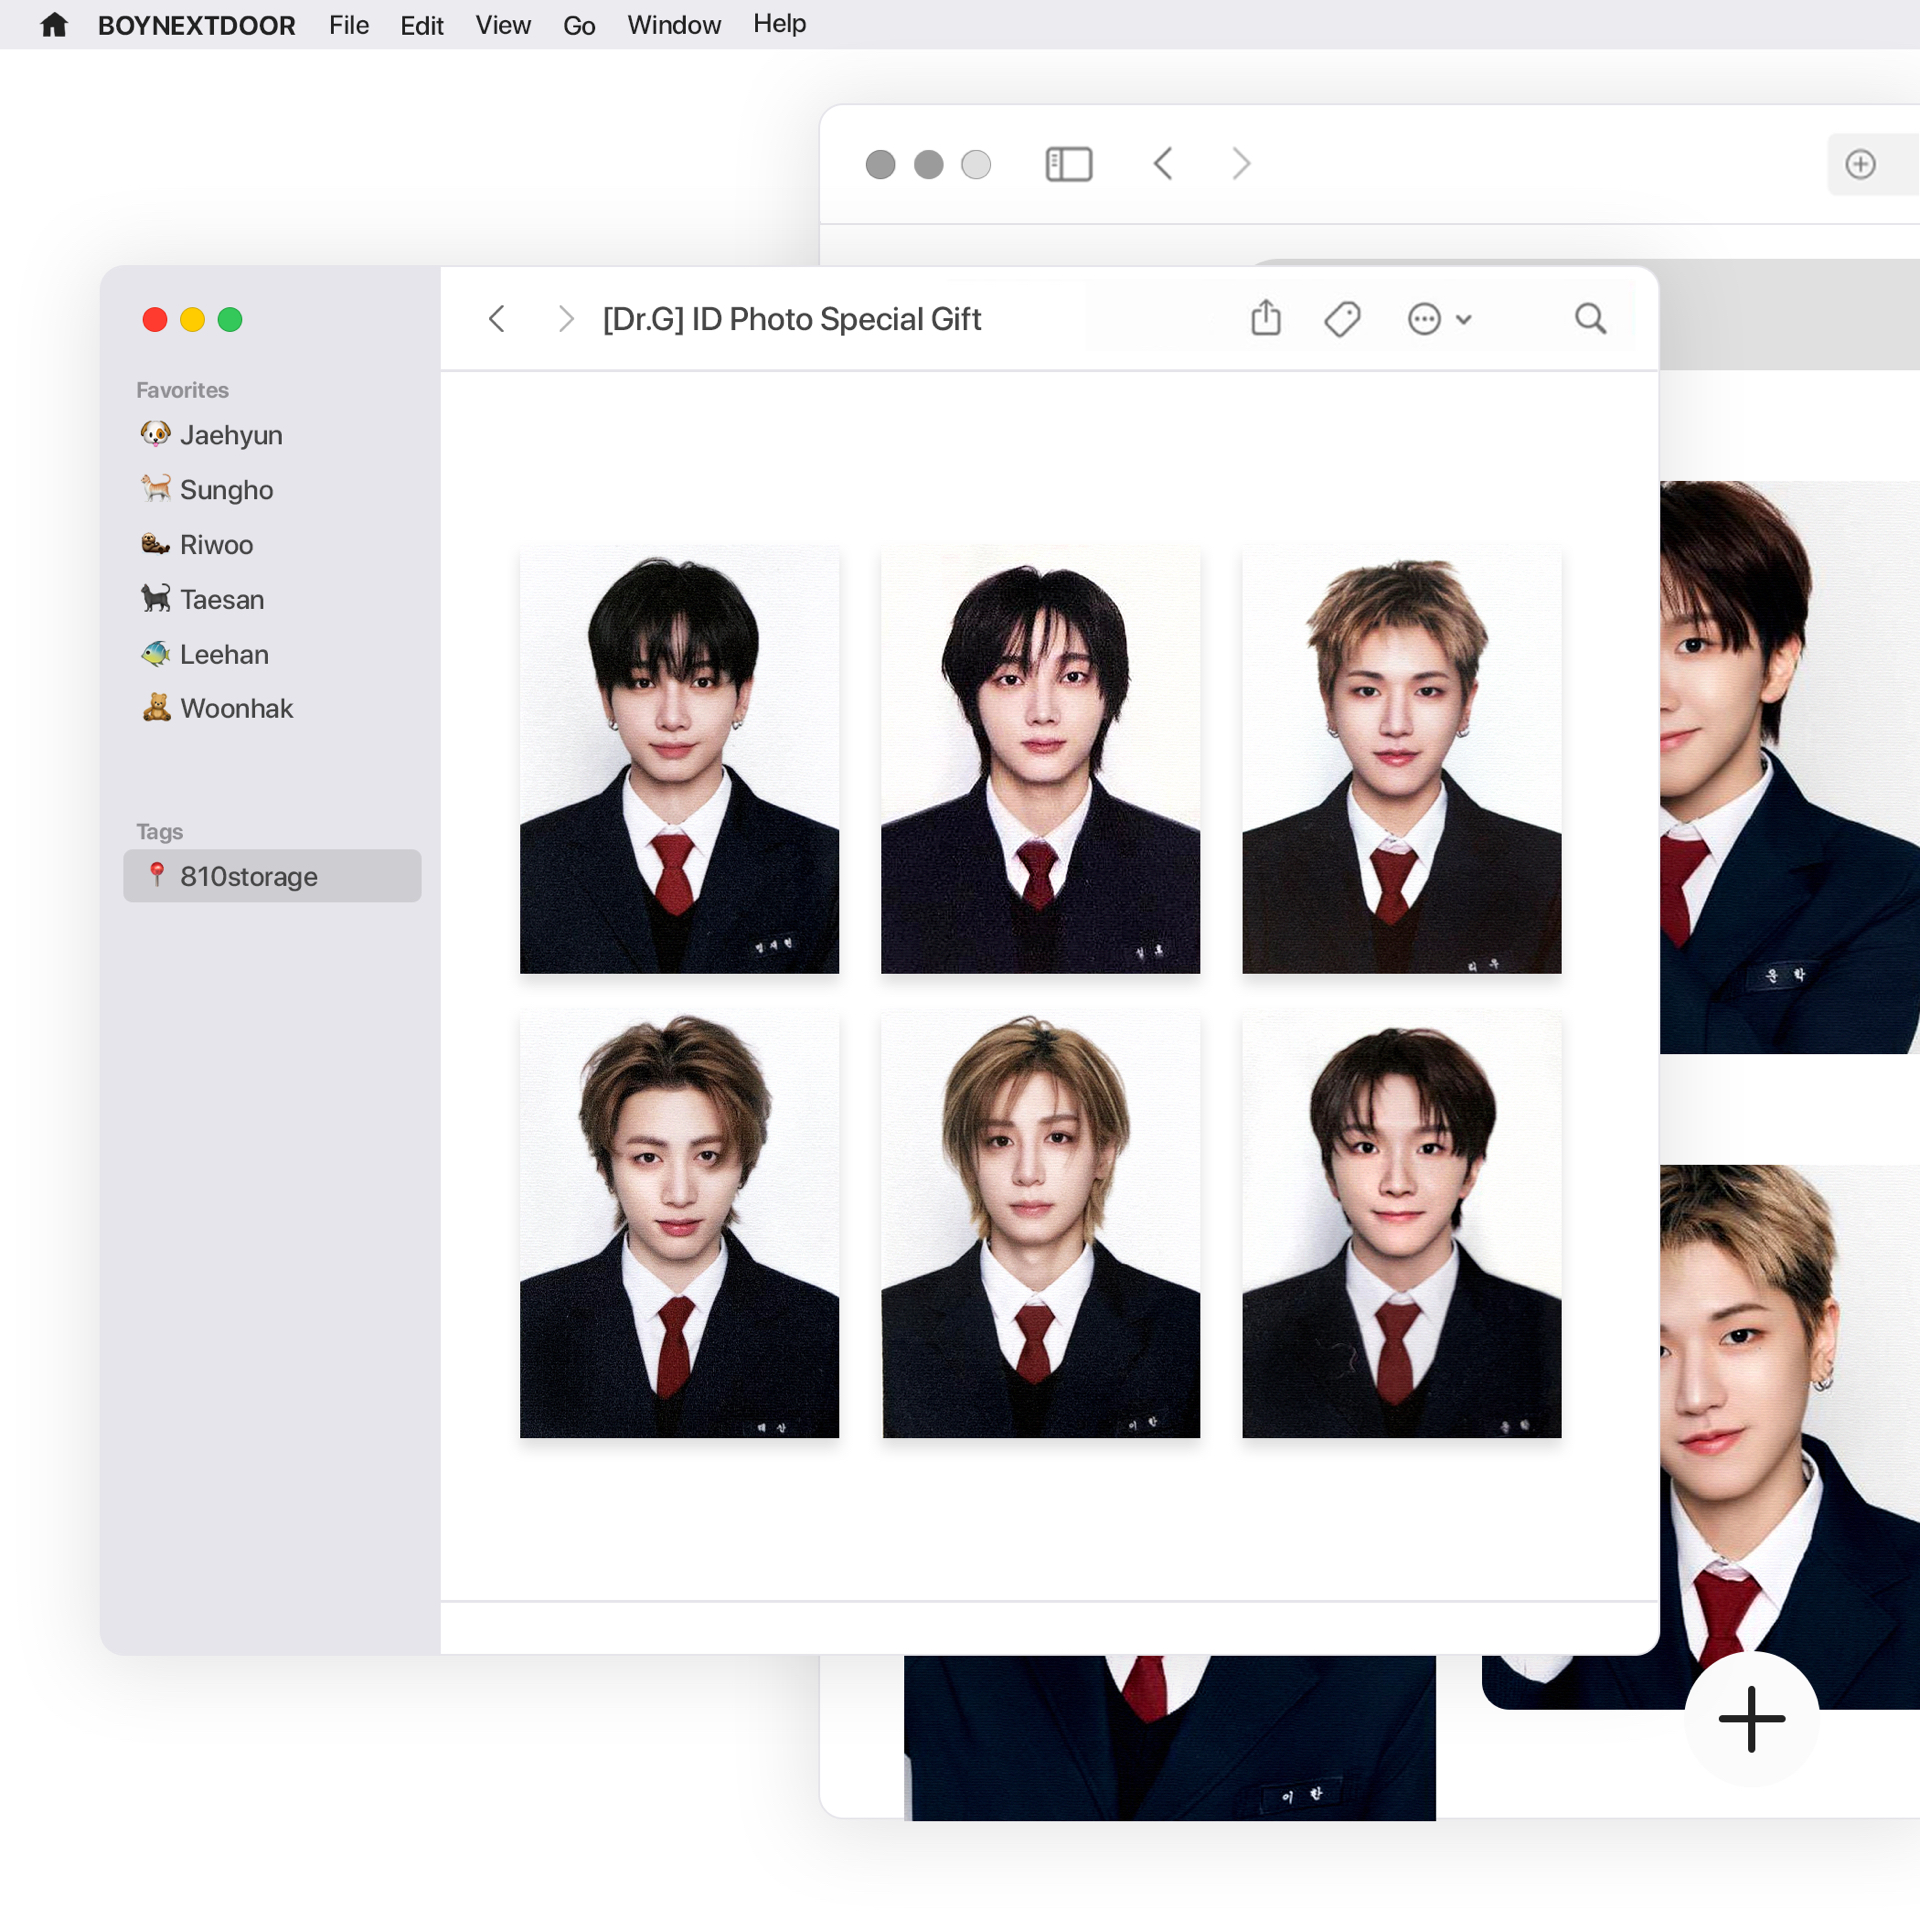Click the tag icon in toolbar
The width and height of the screenshot is (1920, 1920).
[x=1342, y=319]
